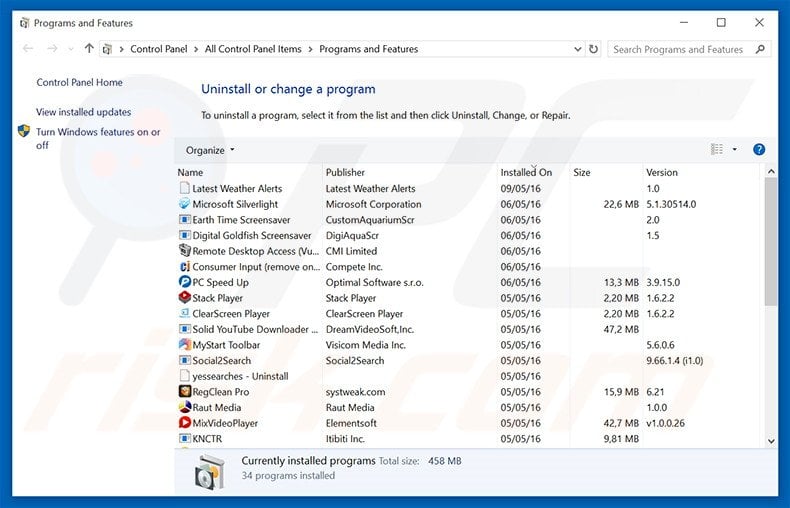790x508 pixels.
Task: Open the recent locations dropdown arrow
Action: click(x=71, y=49)
